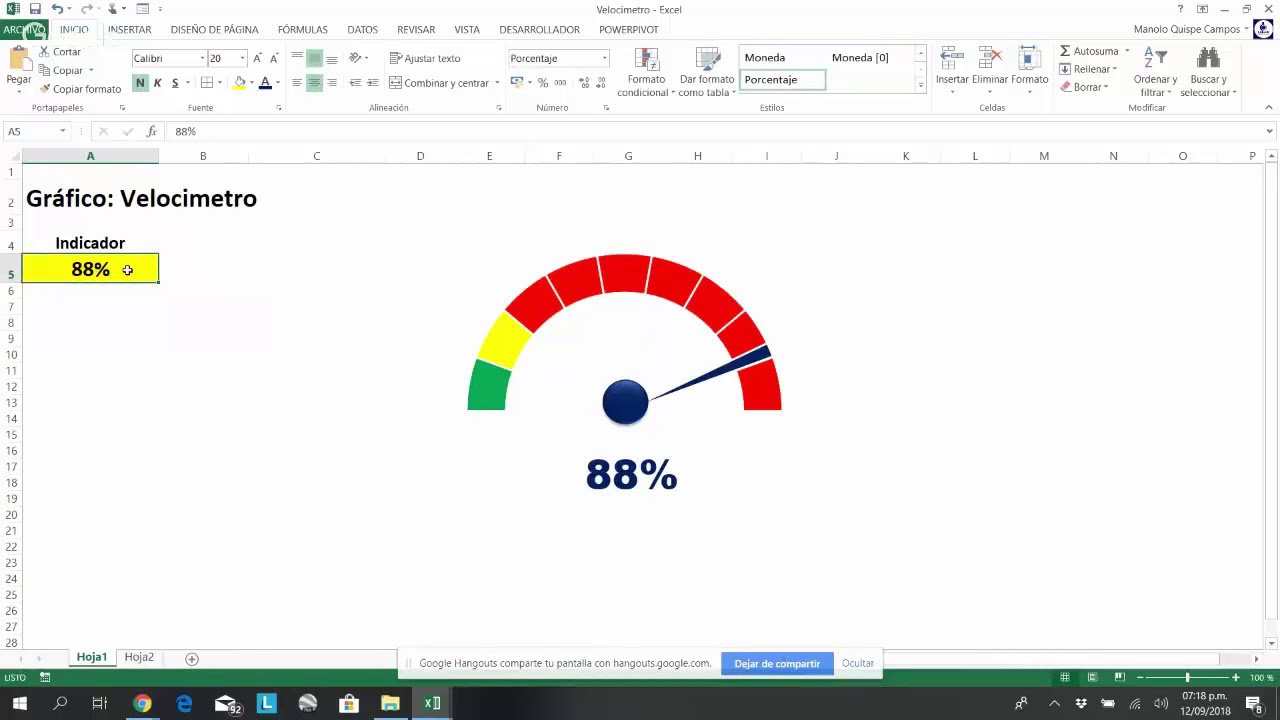Open the Windows Start menu

[x=19, y=704]
